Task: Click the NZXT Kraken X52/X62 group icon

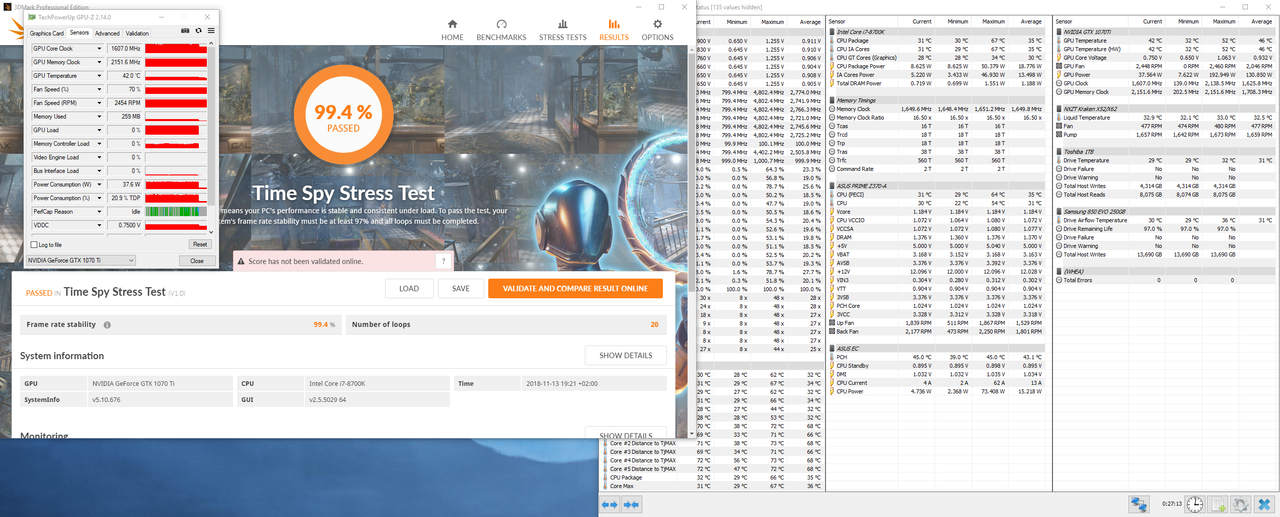Action: 1059,109
